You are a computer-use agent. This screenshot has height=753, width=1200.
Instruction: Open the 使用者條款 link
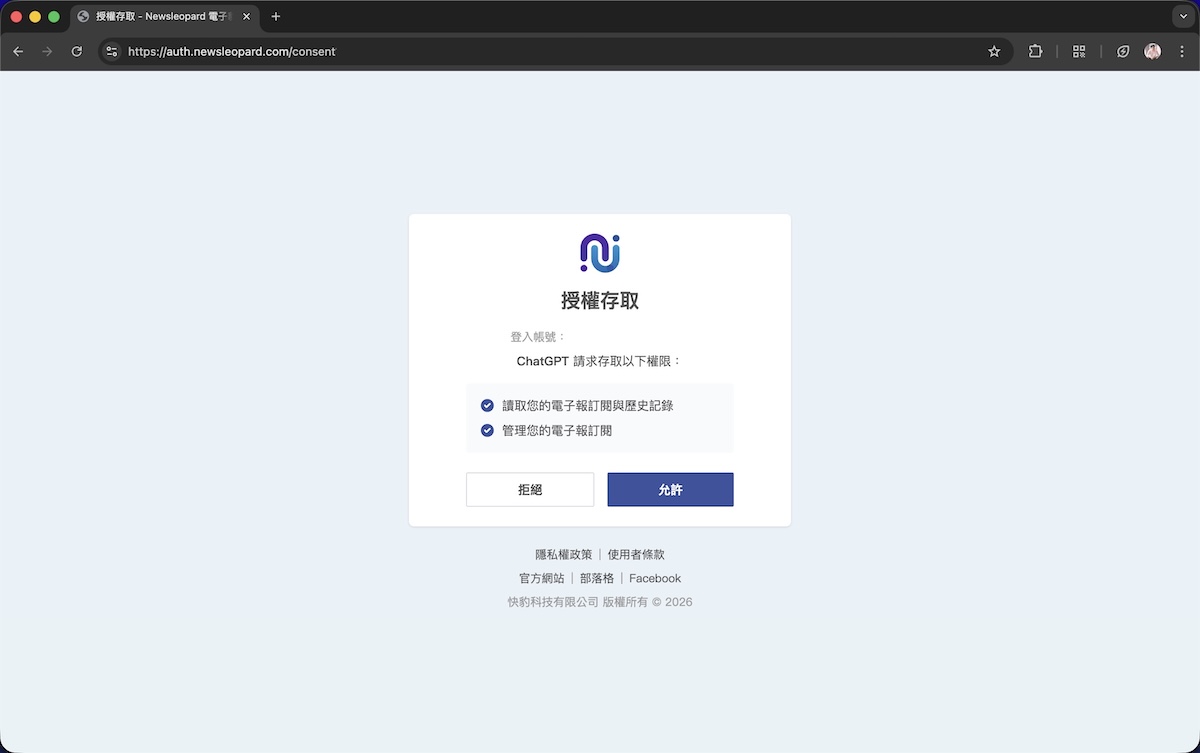[x=636, y=554]
